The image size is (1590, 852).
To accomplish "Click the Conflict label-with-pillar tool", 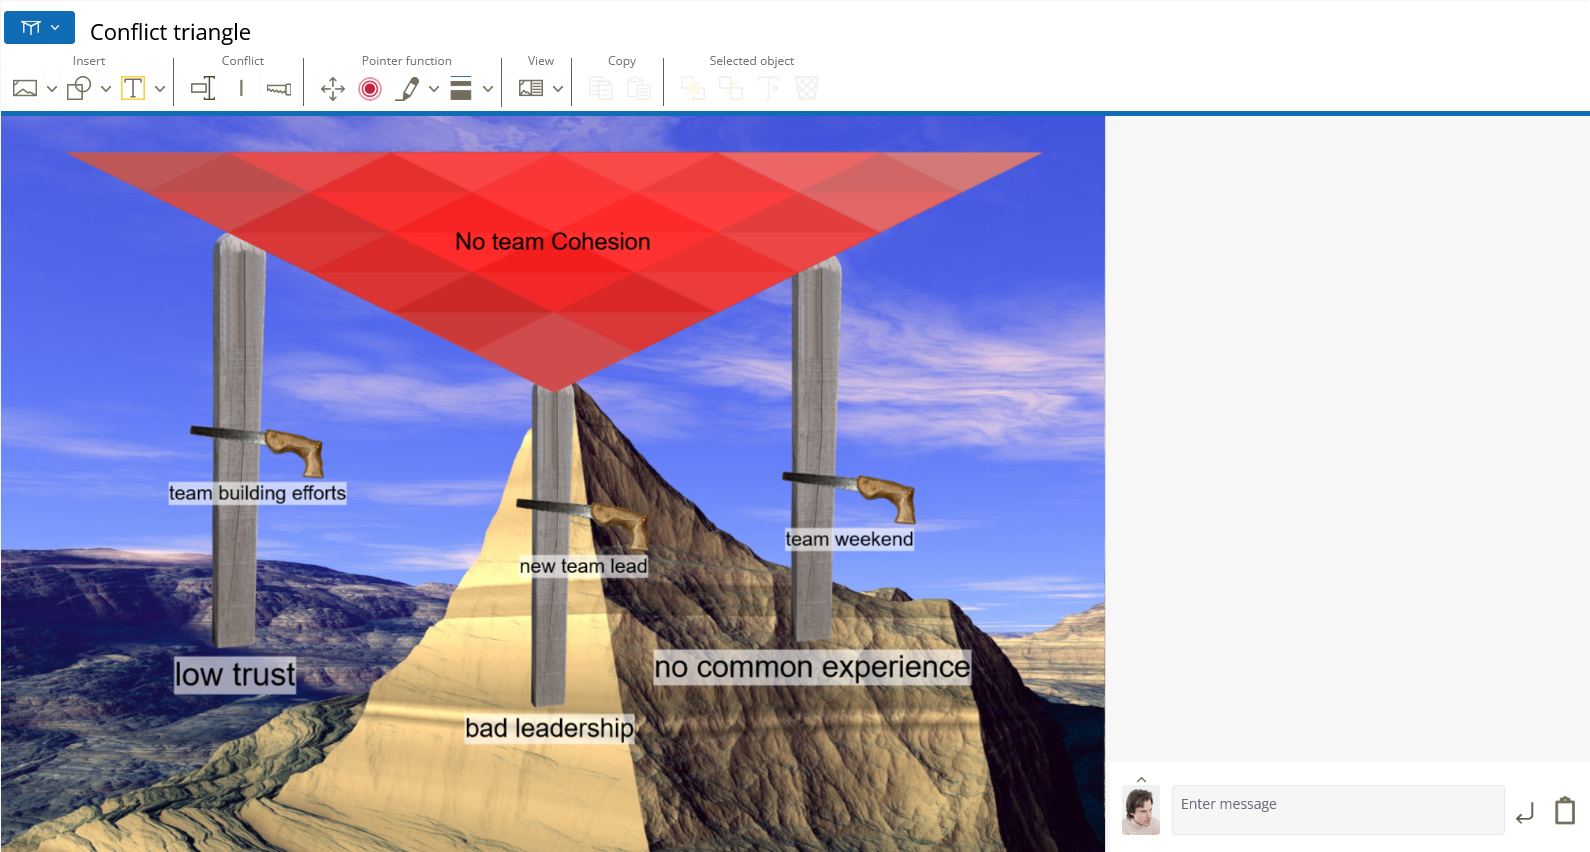I will (x=203, y=89).
